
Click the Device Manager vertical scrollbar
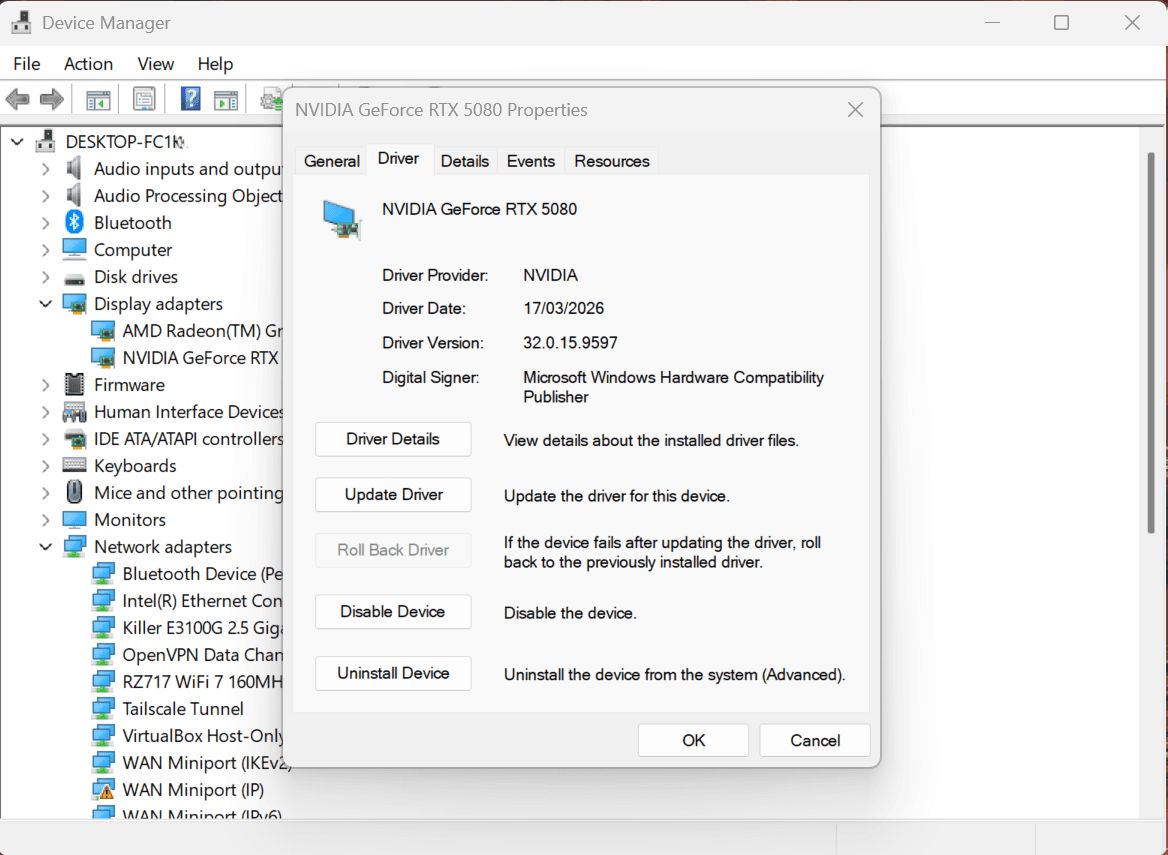[x=1152, y=343]
